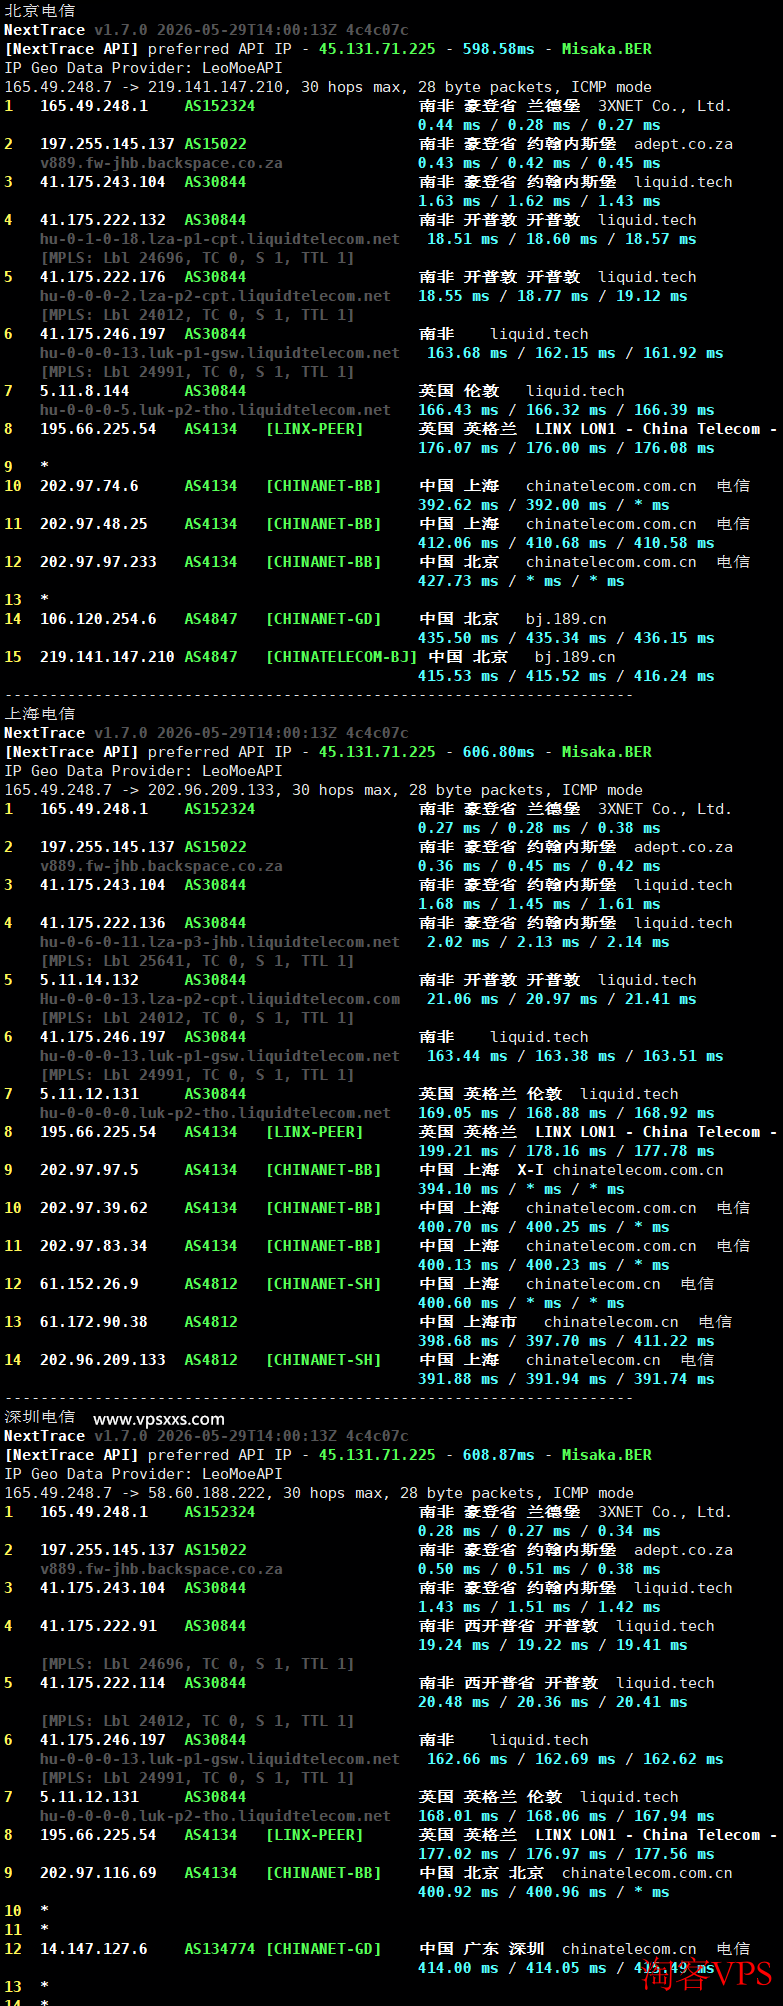
Task: Click the latency value '199.21 ms'
Action: coord(458,1151)
